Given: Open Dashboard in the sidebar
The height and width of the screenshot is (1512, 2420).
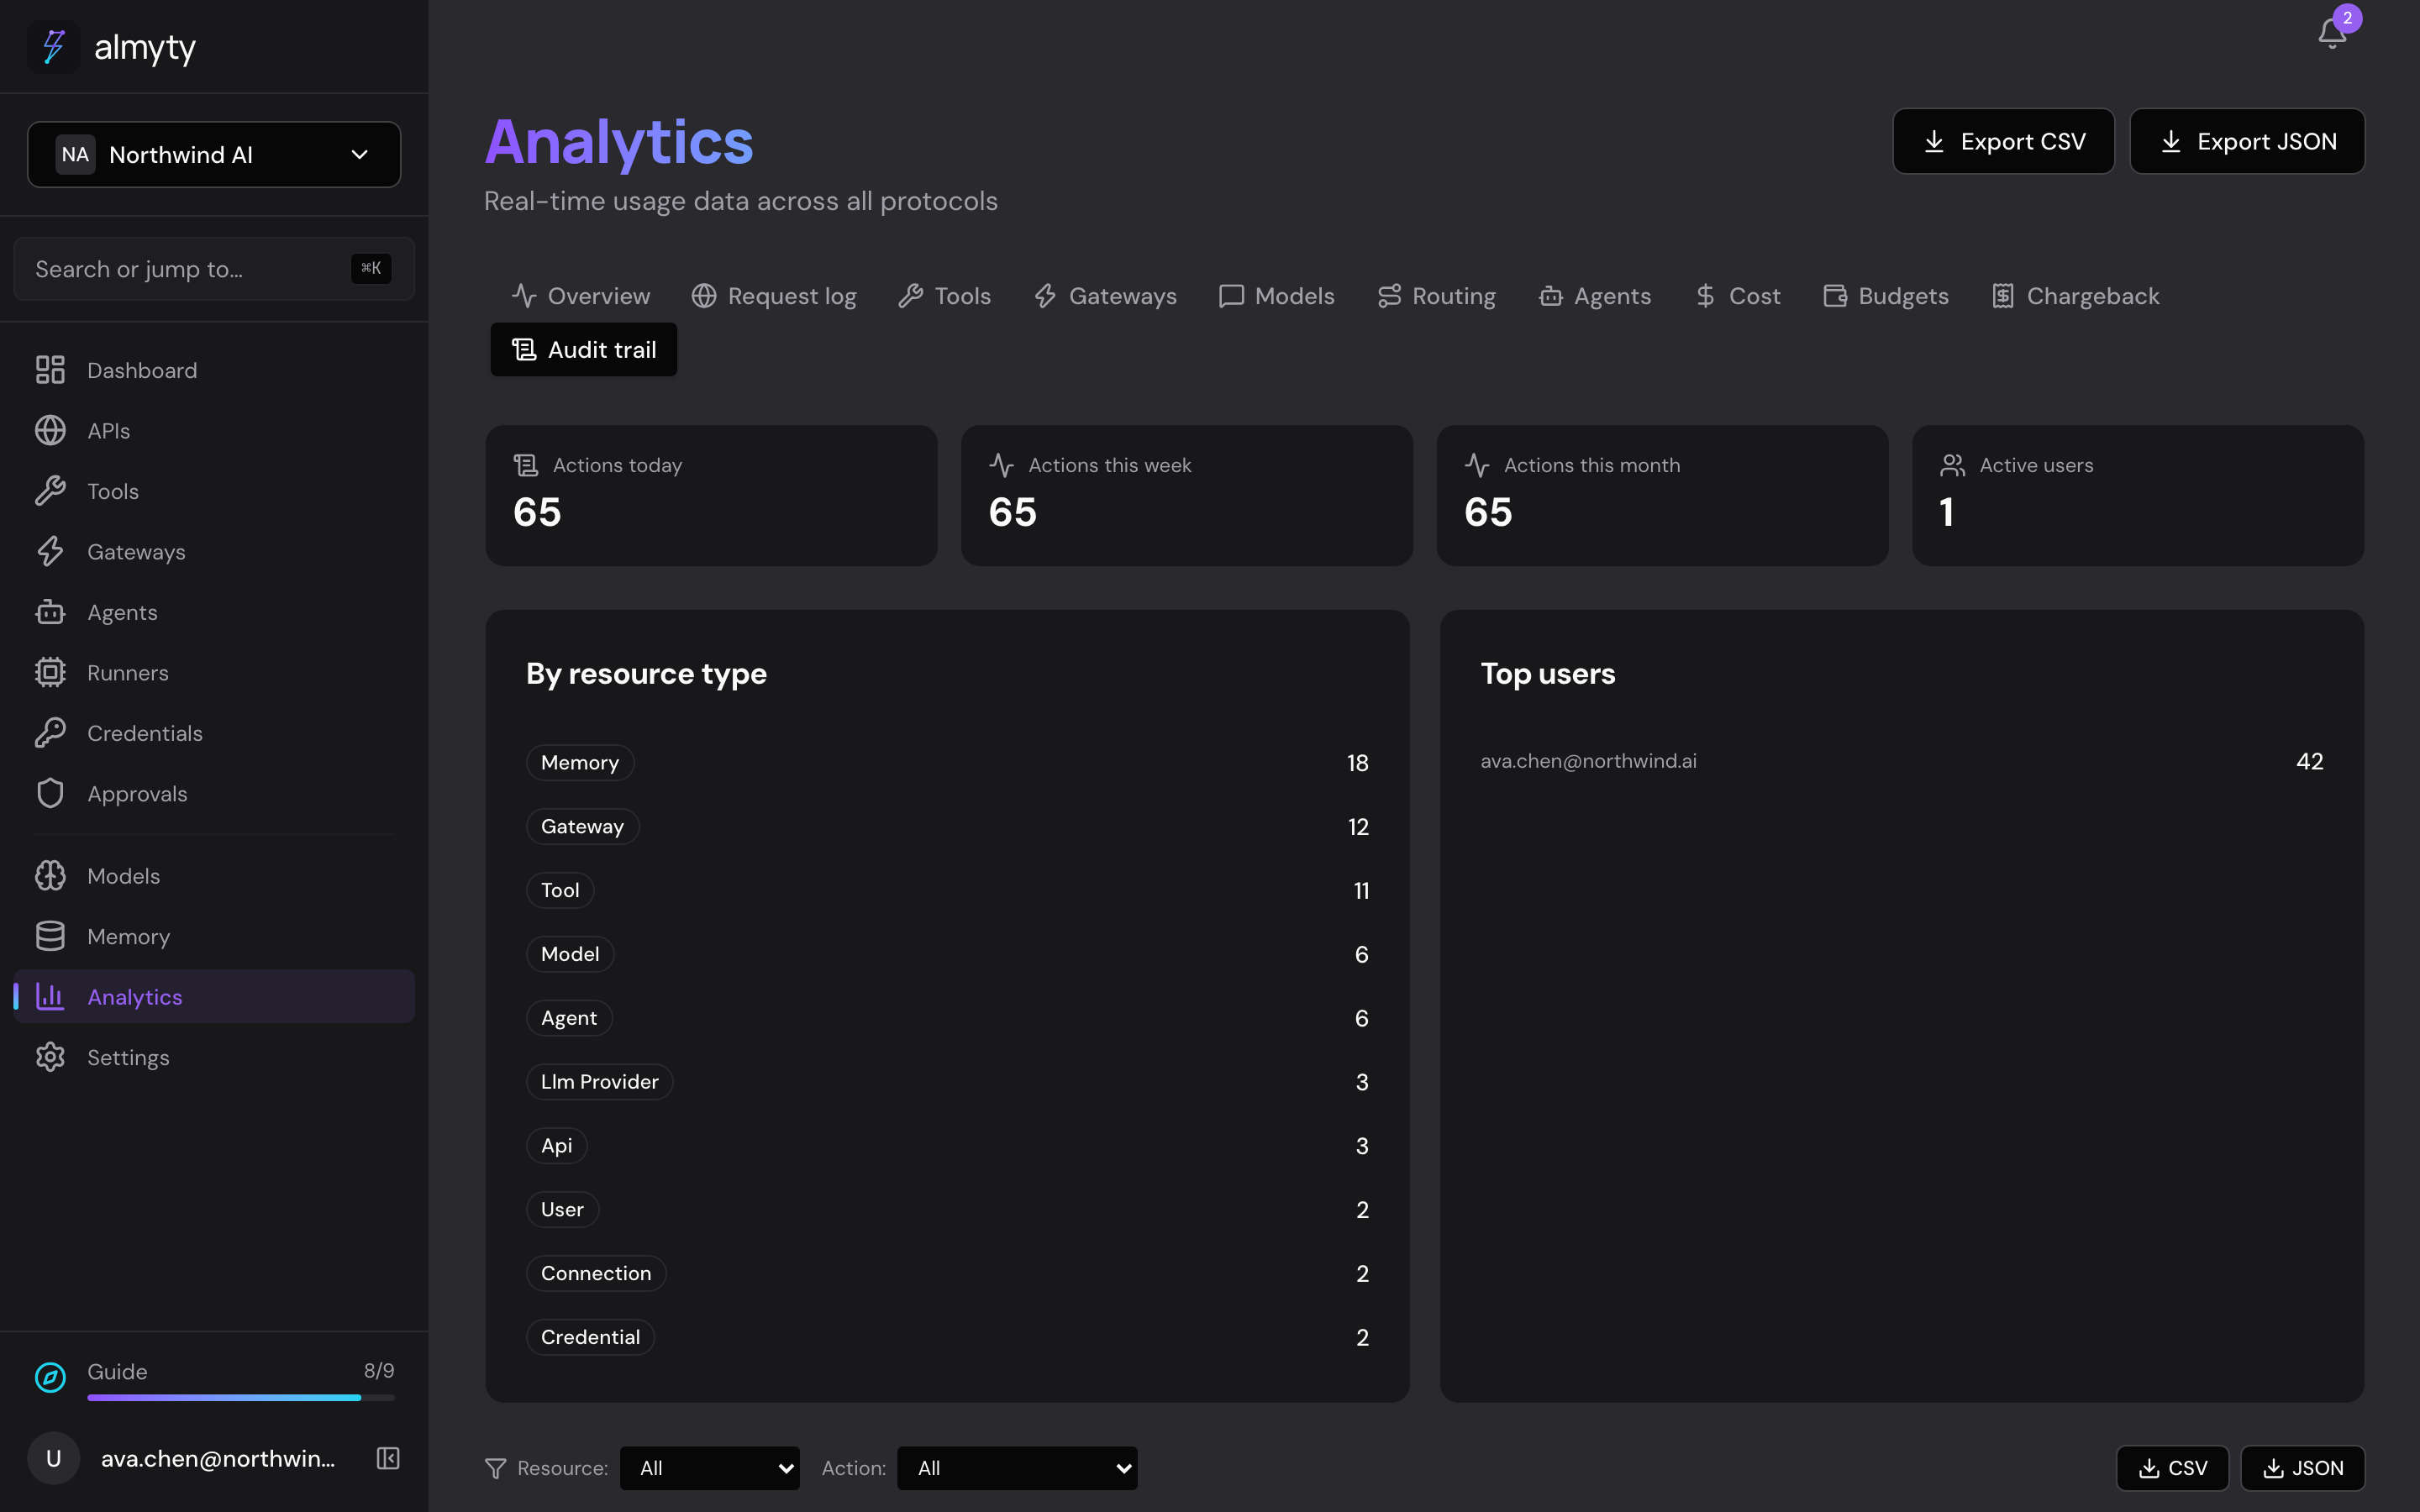Looking at the screenshot, I should [x=214, y=370].
